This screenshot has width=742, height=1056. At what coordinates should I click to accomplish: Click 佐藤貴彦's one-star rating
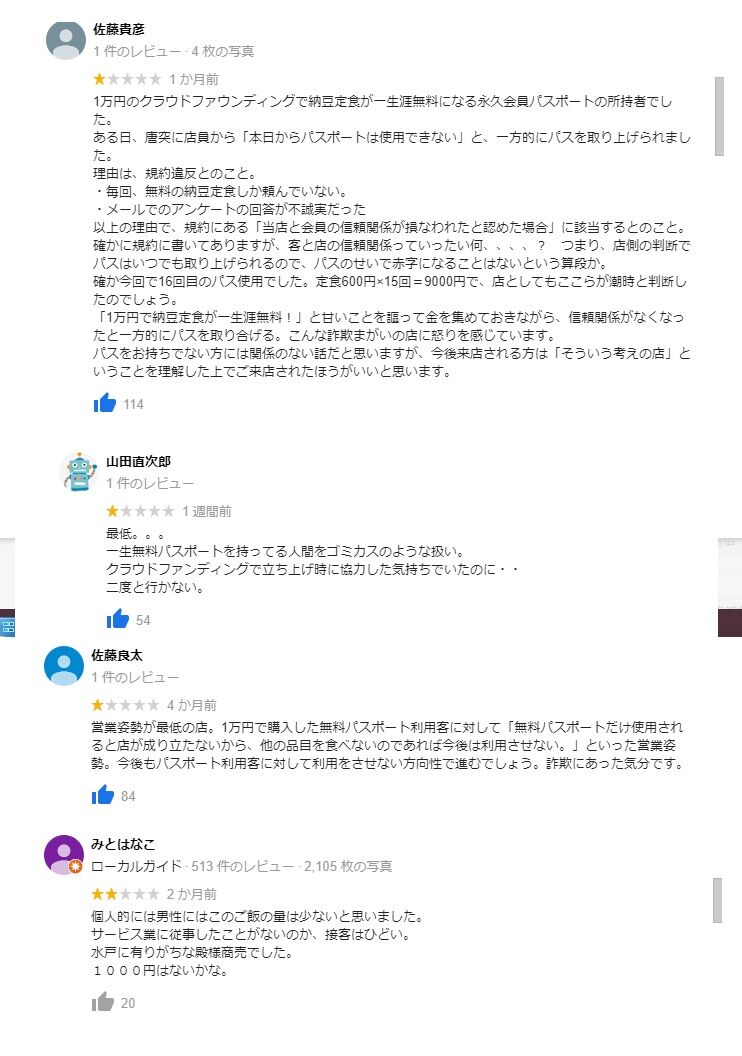point(127,79)
